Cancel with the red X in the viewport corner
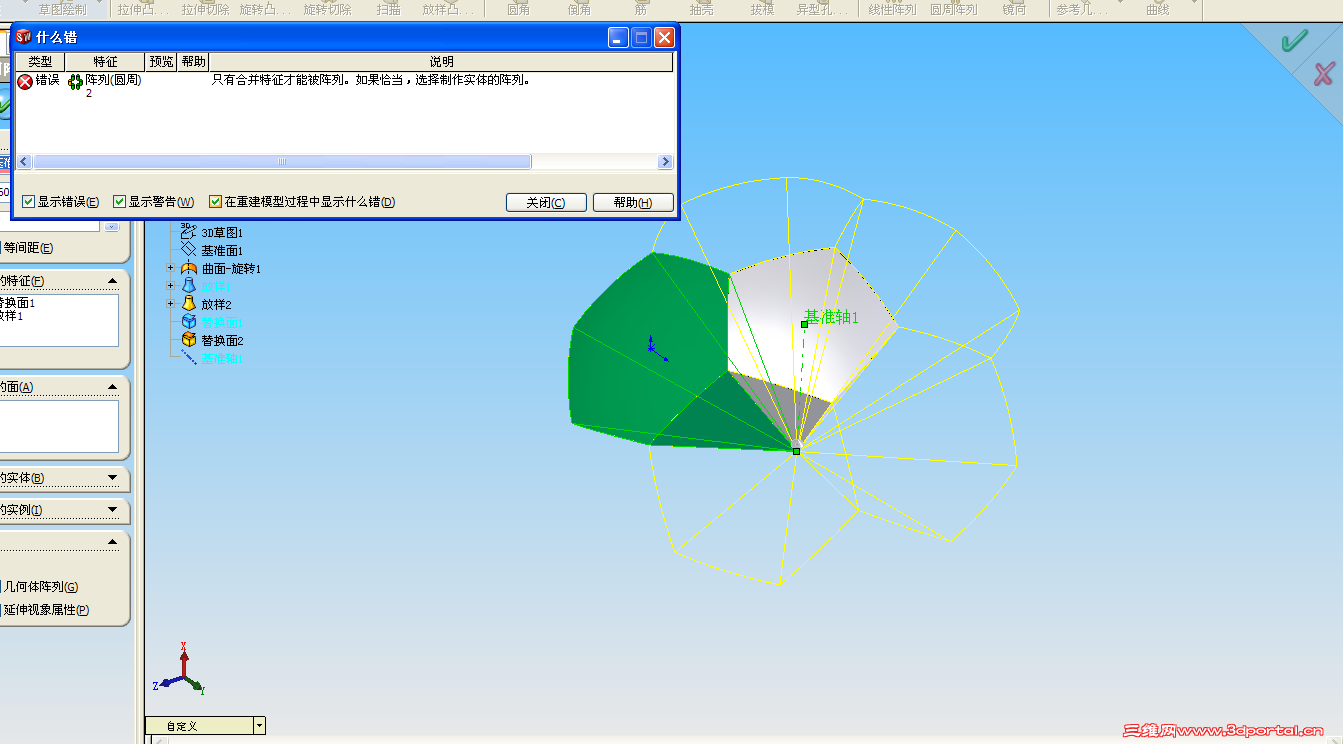1343x744 pixels. pyautogui.click(x=1324, y=73)
